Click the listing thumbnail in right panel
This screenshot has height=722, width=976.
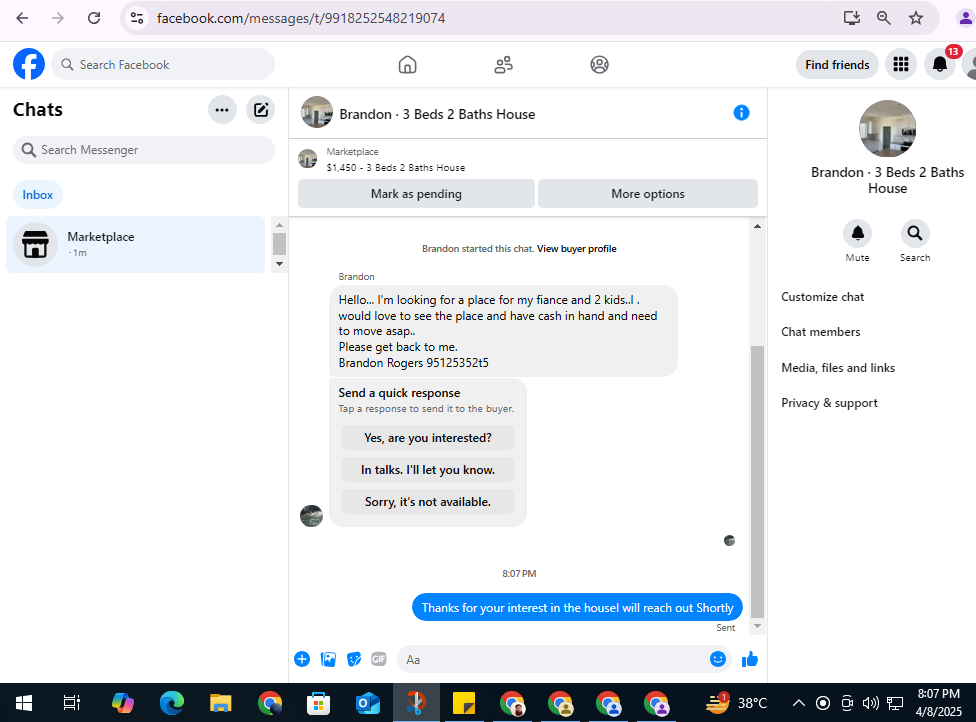click(887, 129)
